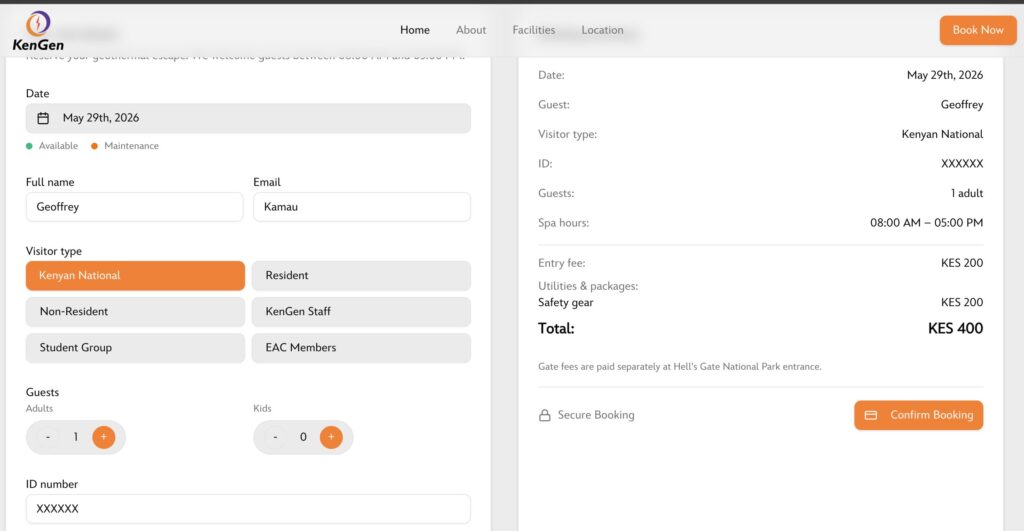The image size is (1024, 531).
Task: Click the Total KES 400 amount
Action: (x=955, y=329)
